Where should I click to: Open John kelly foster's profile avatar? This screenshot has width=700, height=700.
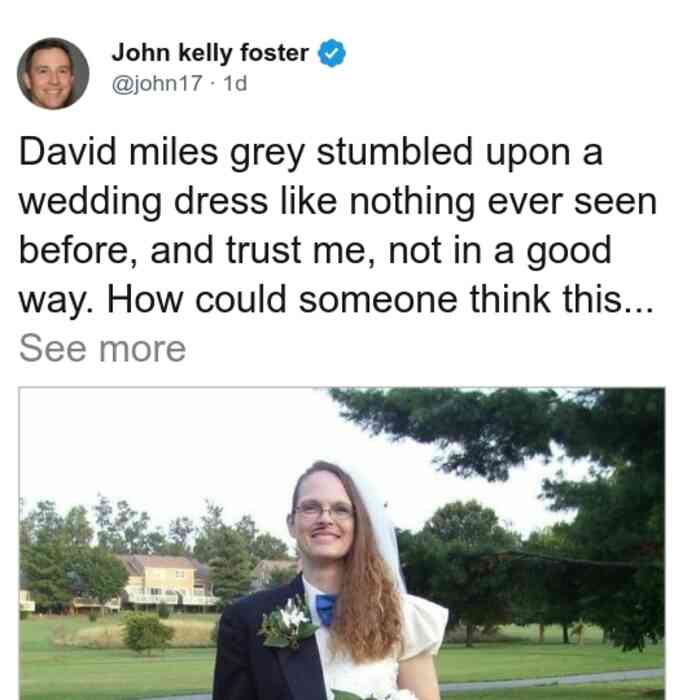53,74
